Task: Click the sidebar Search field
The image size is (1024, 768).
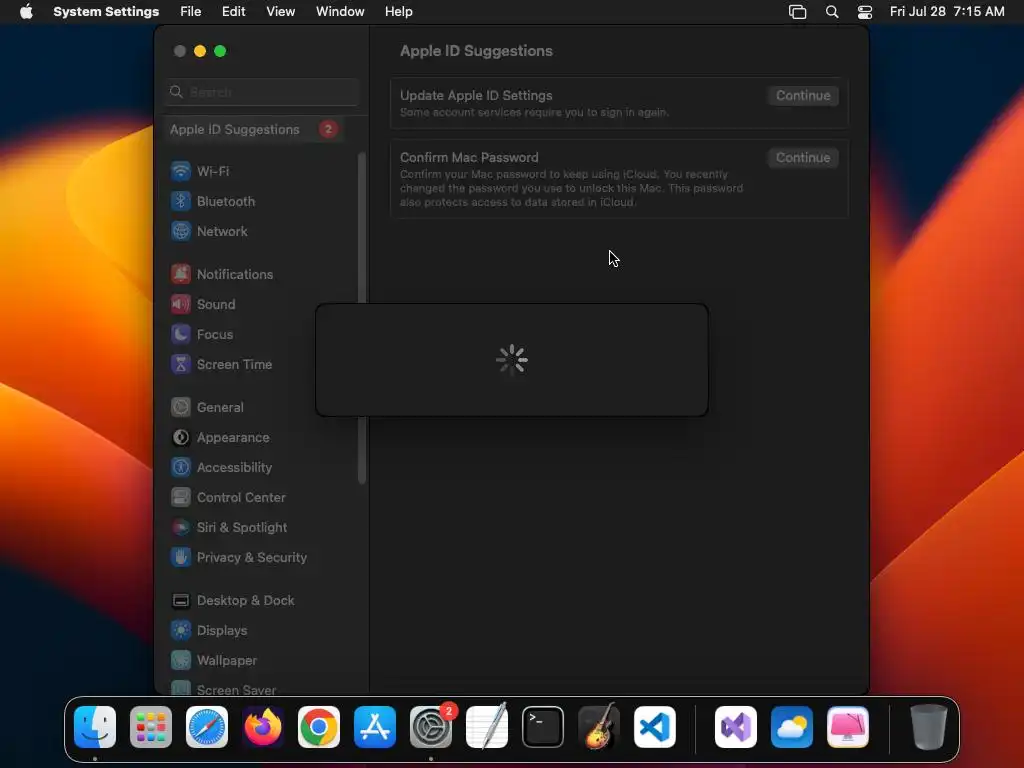Action: click(x=262, y=92)
